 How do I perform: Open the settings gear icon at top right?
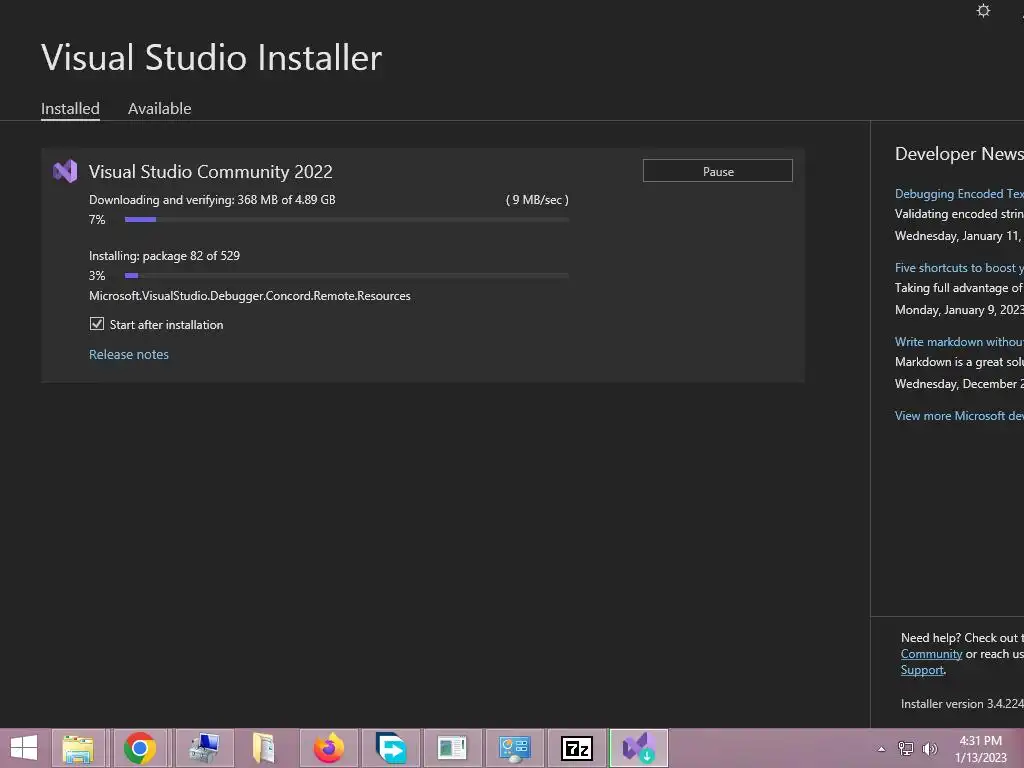point(983,10)
